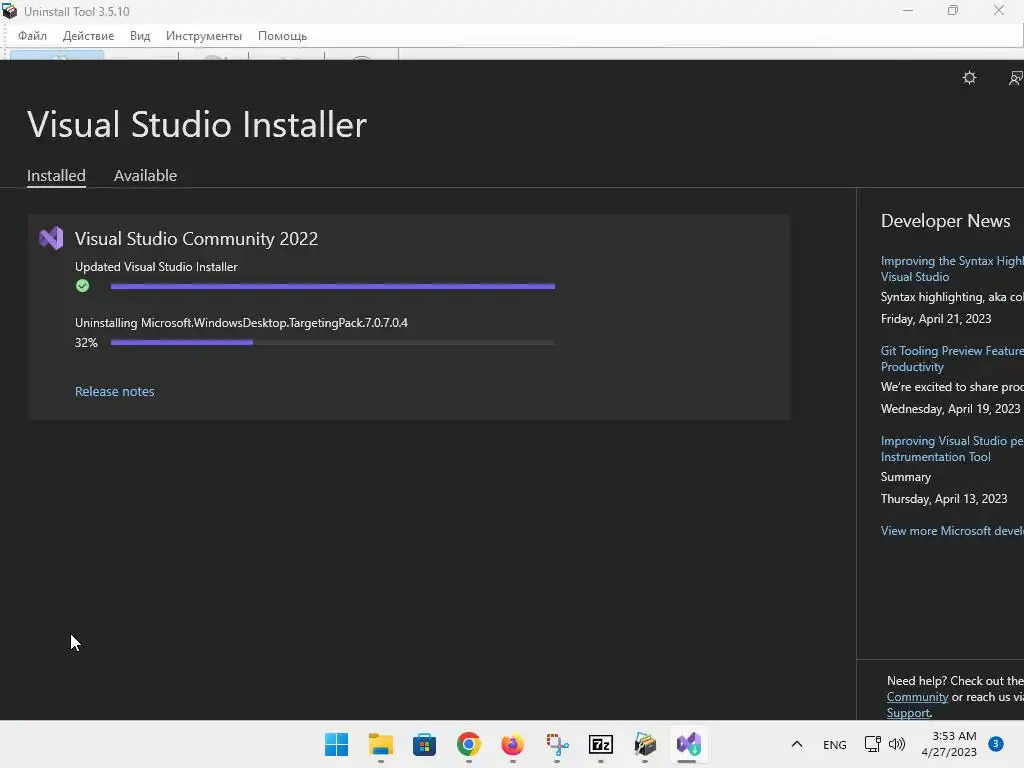Image resolution: width=1024 pixels, height=768 pixels.
Task: Click the 32% progress label
Action: 86,343
